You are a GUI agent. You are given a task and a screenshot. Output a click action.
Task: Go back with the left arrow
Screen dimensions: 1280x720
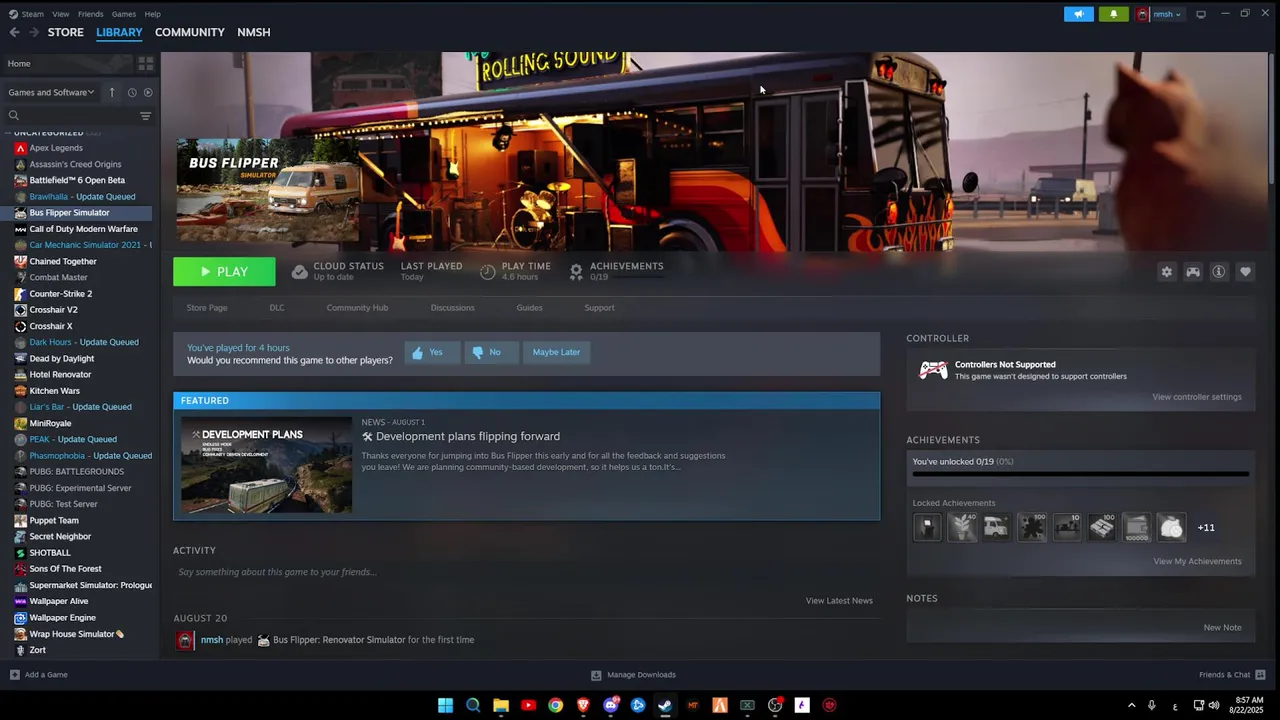[14, 32]
